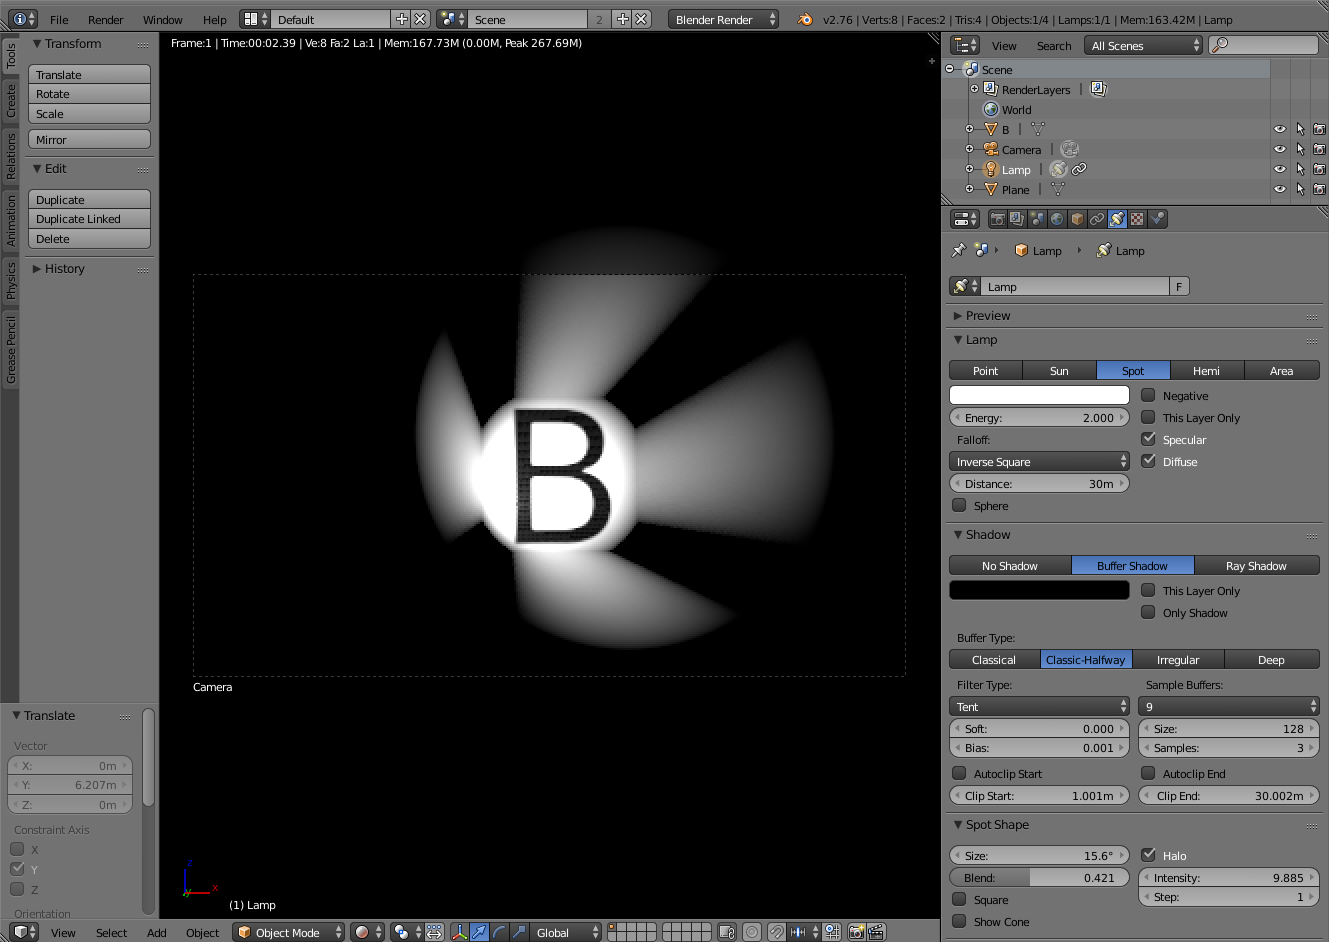Open the Render properties tab (camera icon)
Image resolution: width=1329 pixels, height=942 pixels.
pos(997,219)
